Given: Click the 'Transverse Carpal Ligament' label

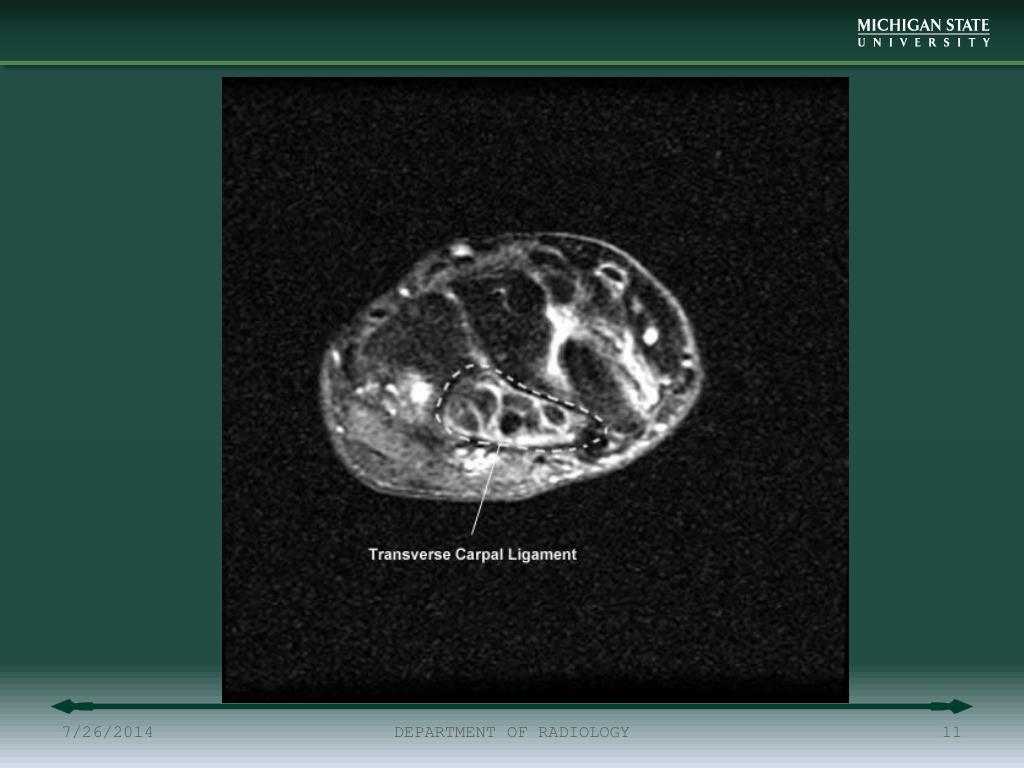Looking at the screenshot, I should (472, 554).
